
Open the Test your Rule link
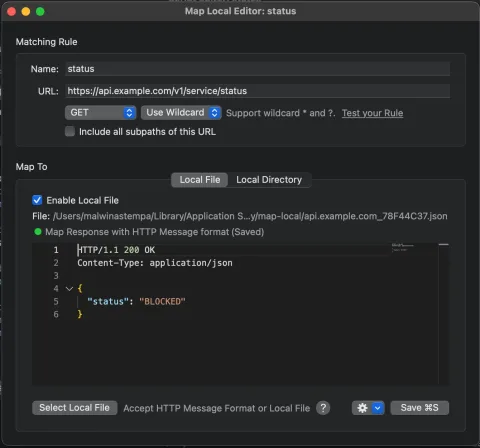(372, 113)
